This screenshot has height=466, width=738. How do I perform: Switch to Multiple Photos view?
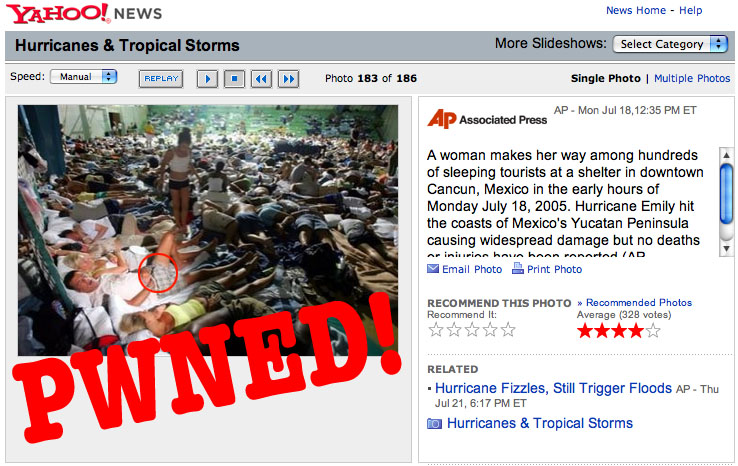pyautogui.click(x=692, y=78)
